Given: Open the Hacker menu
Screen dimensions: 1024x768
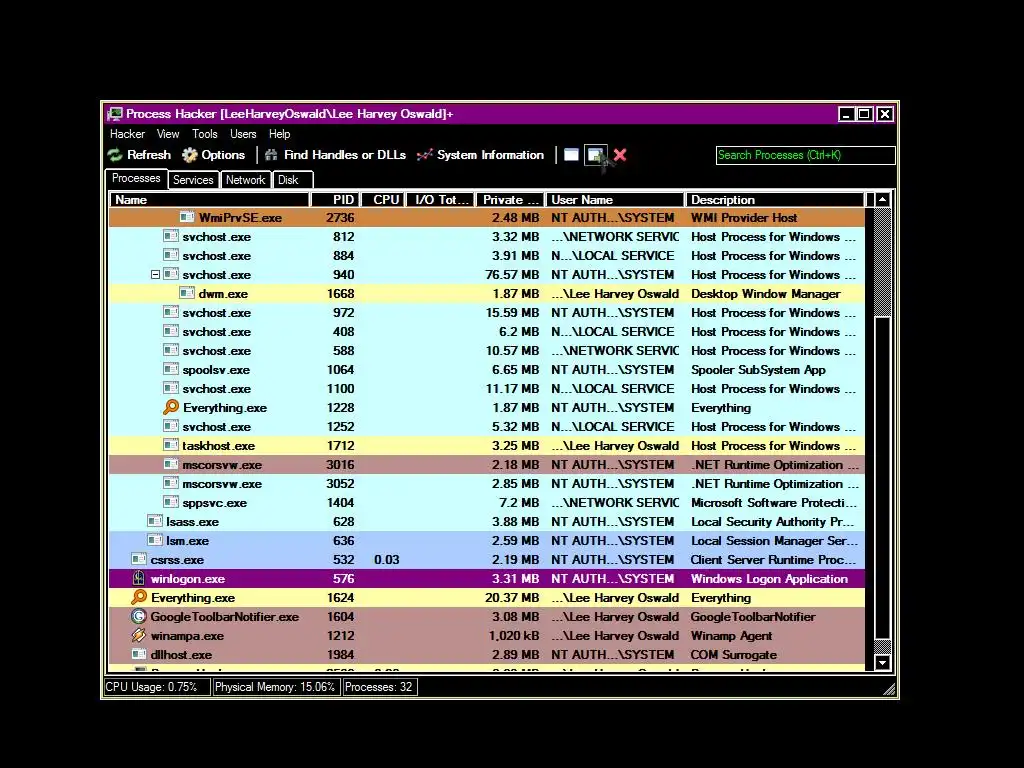Looking at the screenshot, I should tap(127, 134).
